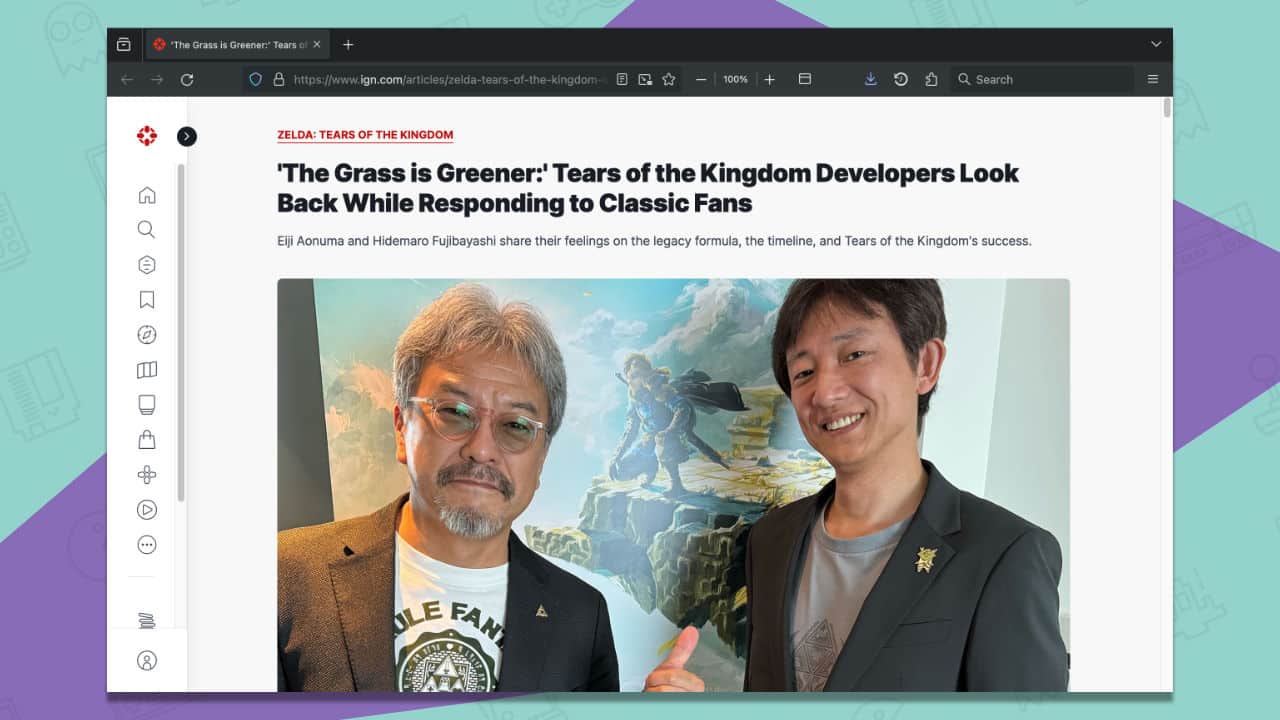This screenshot has height=720, width=1280.
Task: Open the shopping bag icon in sidebar
Action: click(x=147, y=439)
